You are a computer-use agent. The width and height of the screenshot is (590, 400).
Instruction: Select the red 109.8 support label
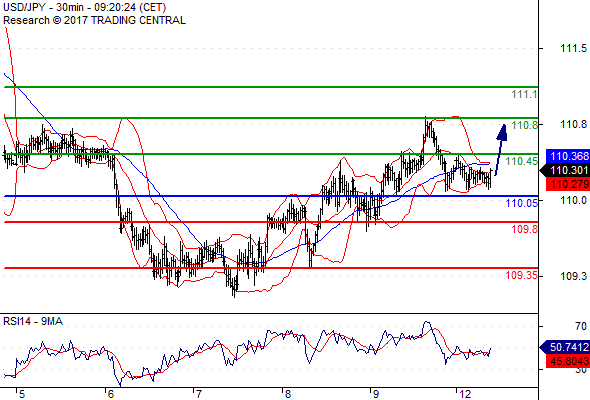click(524, 229)
